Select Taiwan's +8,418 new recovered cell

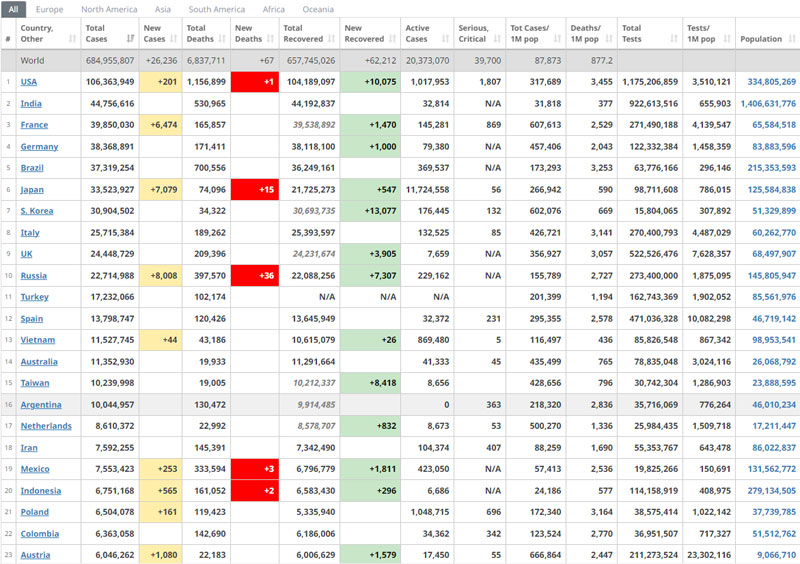pyautogui.click(x=370, y=383)
